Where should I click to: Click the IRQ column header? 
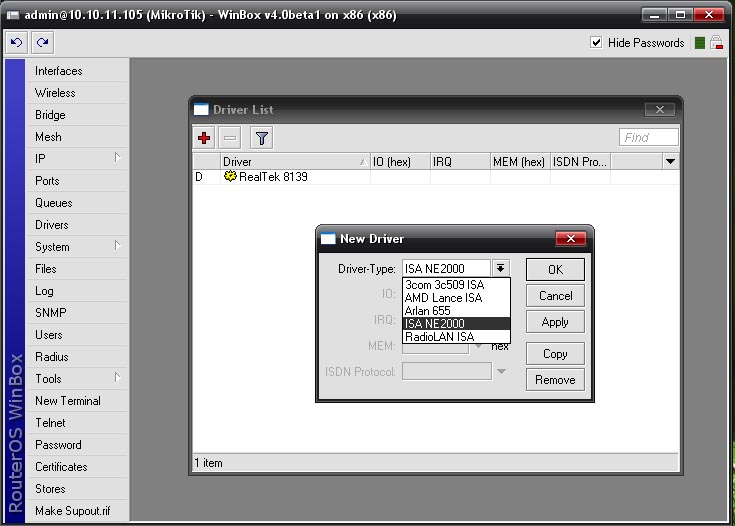click(460, 162)
